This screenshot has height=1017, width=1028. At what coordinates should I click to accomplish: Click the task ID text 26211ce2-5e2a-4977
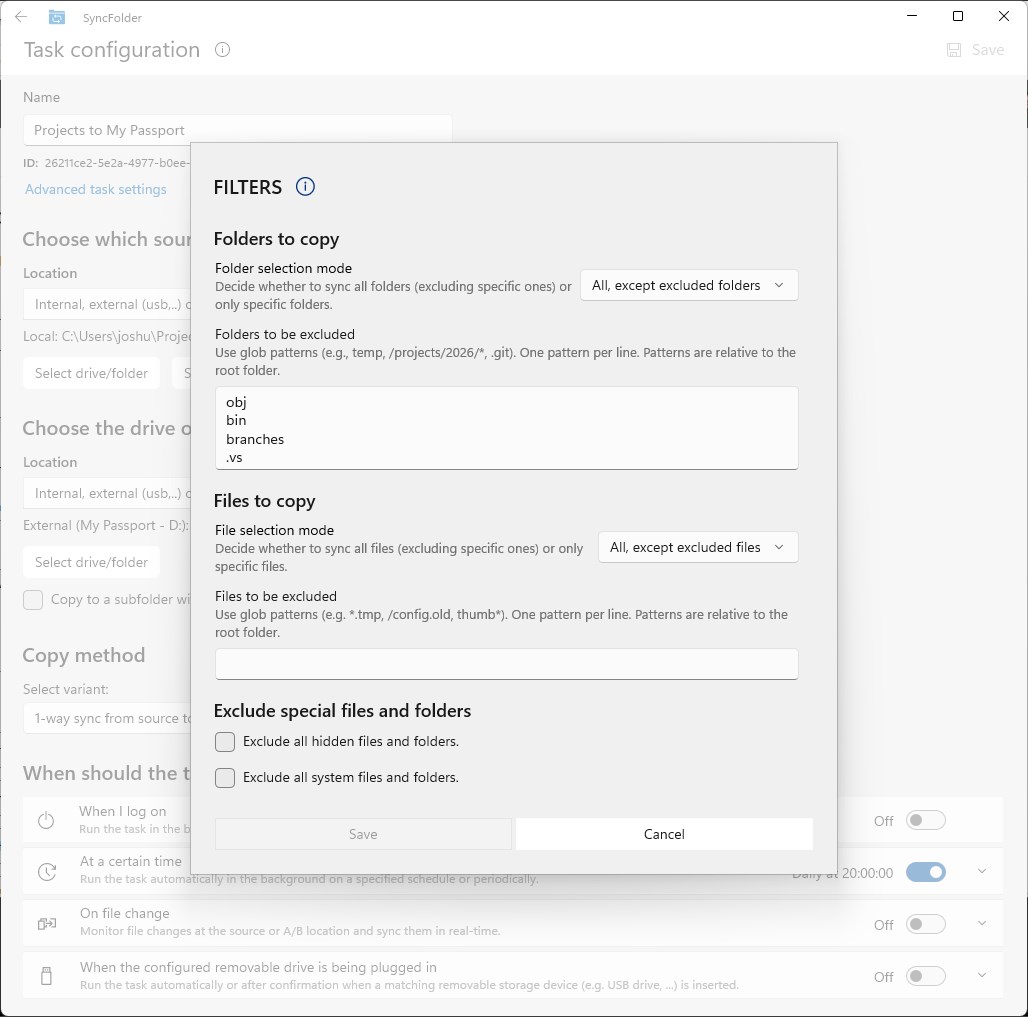(117, 163)
